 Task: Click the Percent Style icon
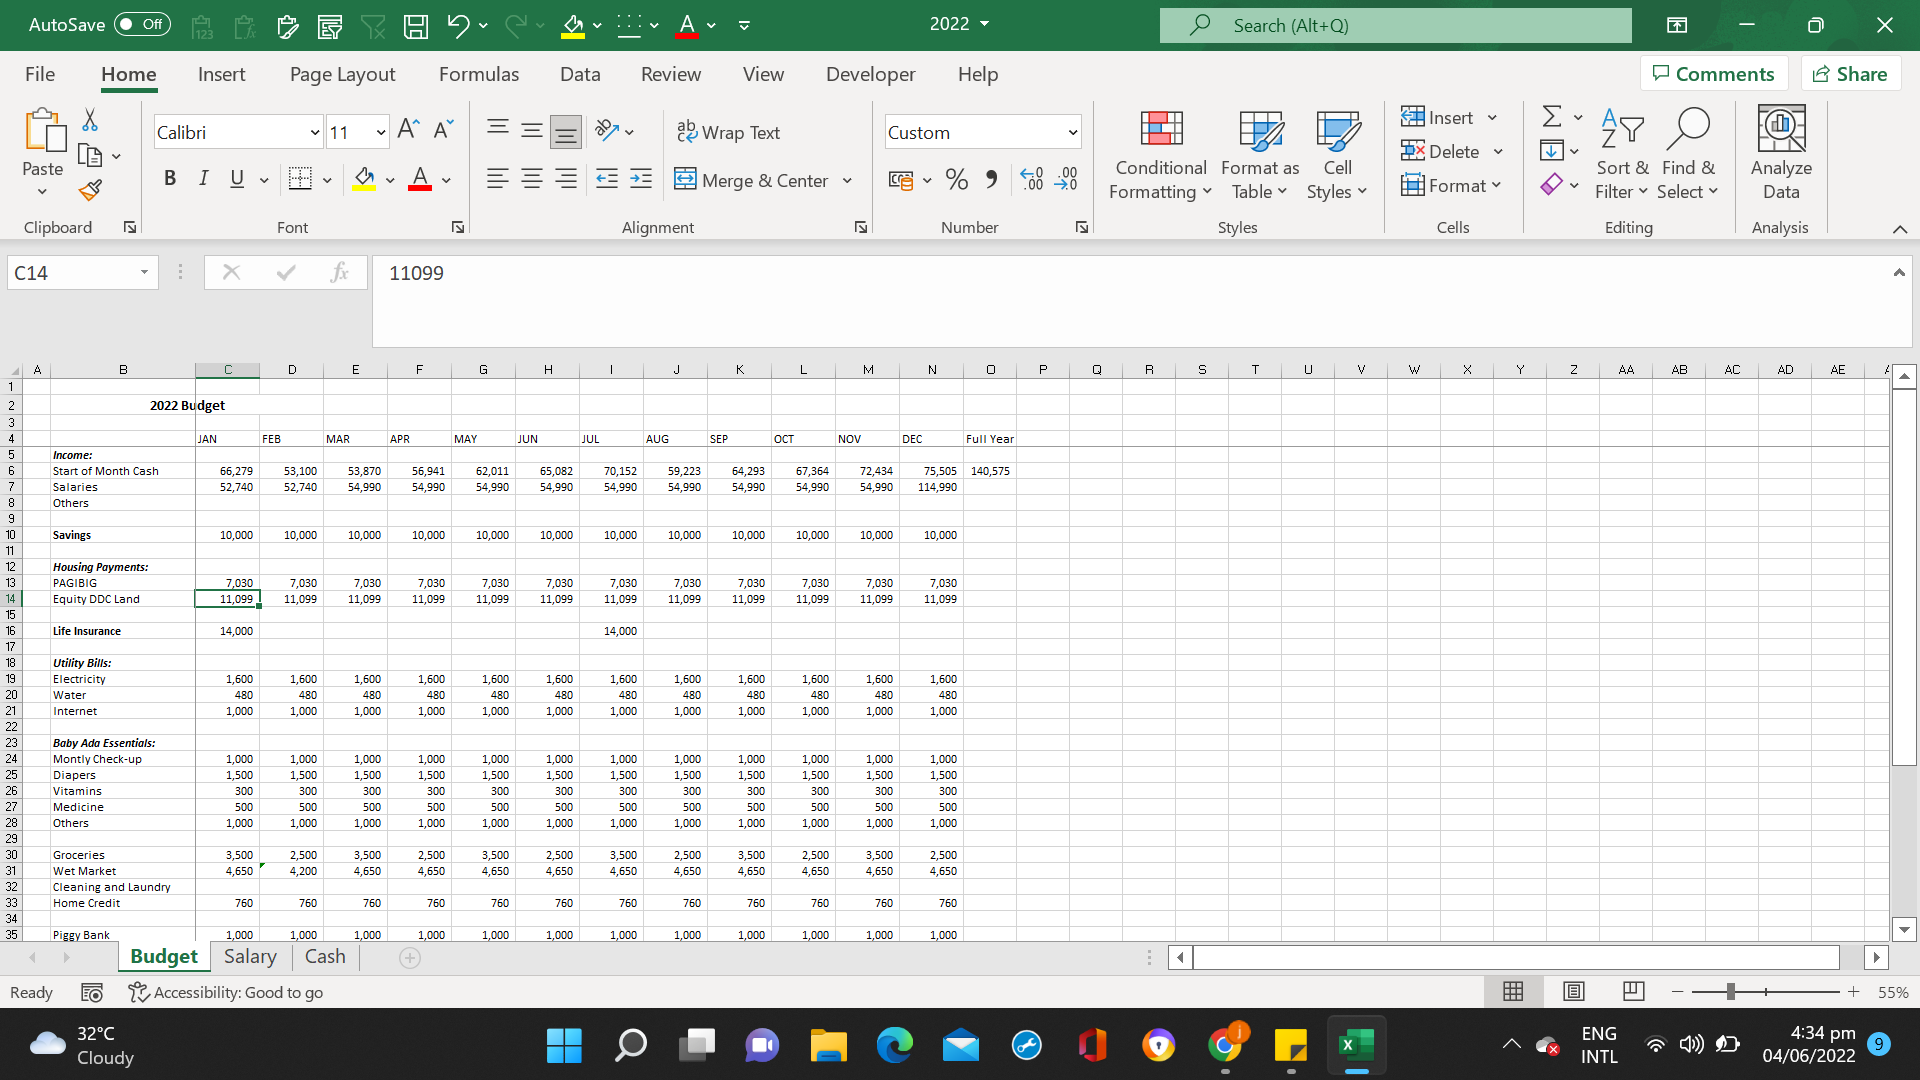click(x=956, y=180)
